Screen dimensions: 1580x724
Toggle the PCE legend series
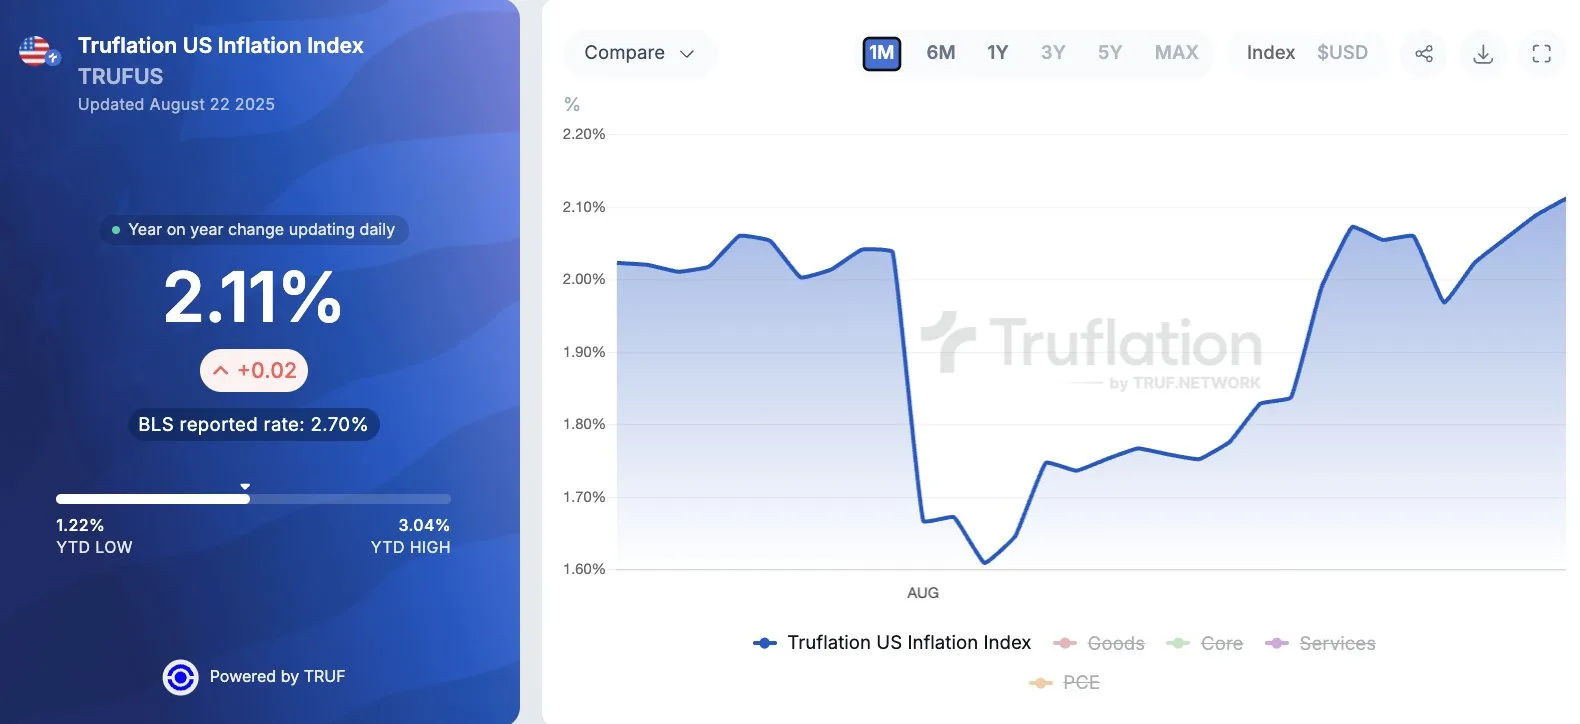pyautogui.click(x=1066, y=682)
